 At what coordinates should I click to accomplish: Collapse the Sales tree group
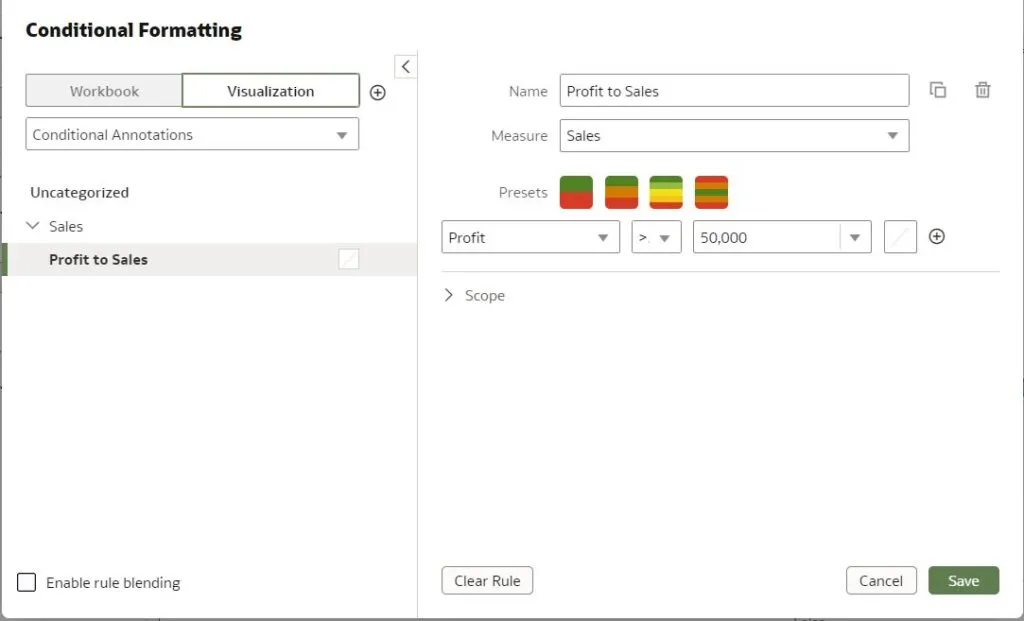pos(33,226)
